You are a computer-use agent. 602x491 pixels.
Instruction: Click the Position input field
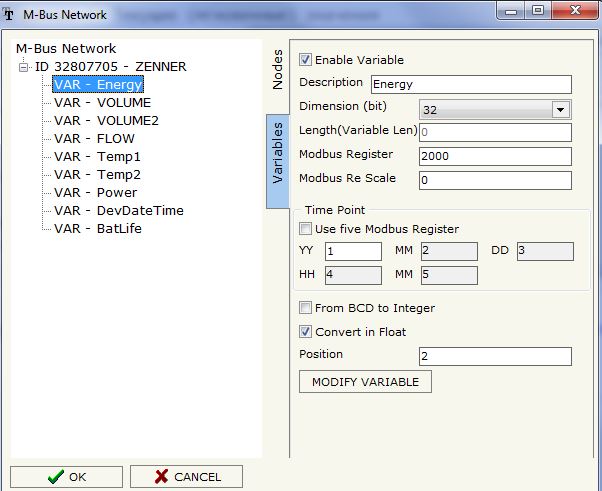pos(494,356)
